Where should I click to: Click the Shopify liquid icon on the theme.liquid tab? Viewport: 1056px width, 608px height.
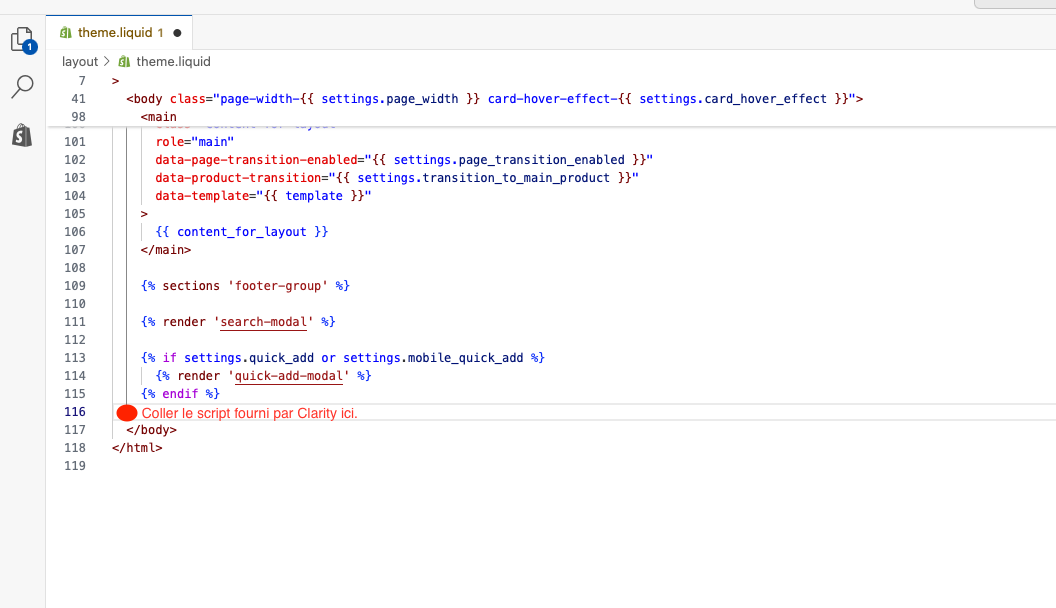click(66, 31)
